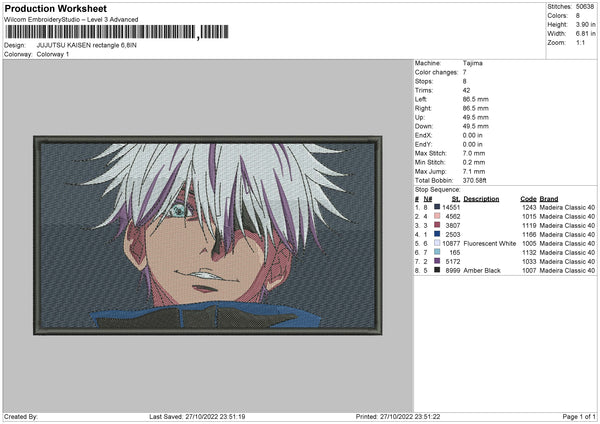Click the Max Stitch value 7.0 mm
This screenshot has height=424, width=600.
pyautogui.click(x=474, y=153)
